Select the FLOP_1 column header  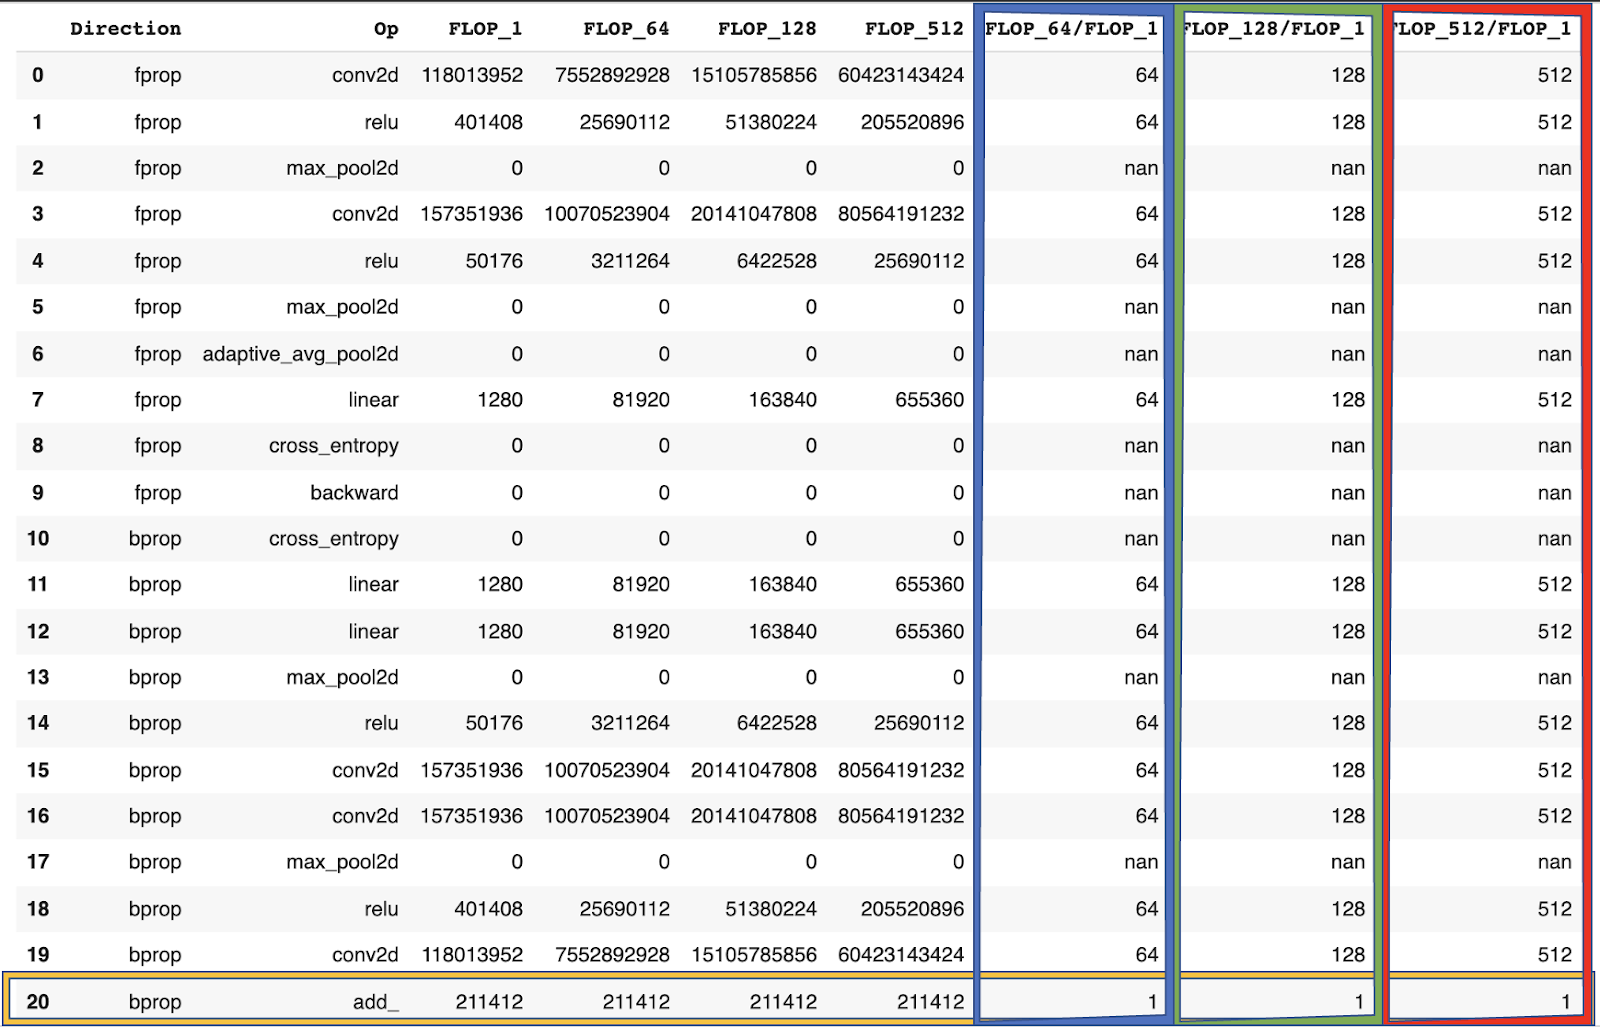[x=485, y=29]
